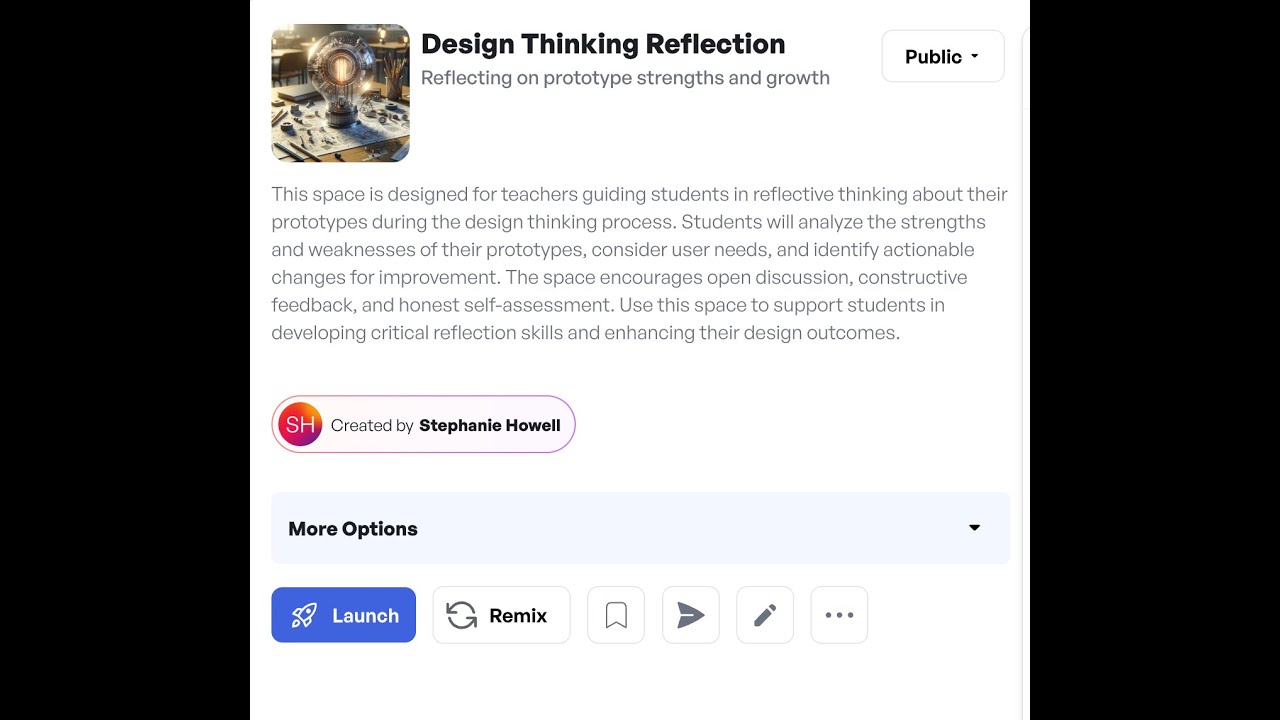Open the Public visibility dropdown

(x=943, y=57)
